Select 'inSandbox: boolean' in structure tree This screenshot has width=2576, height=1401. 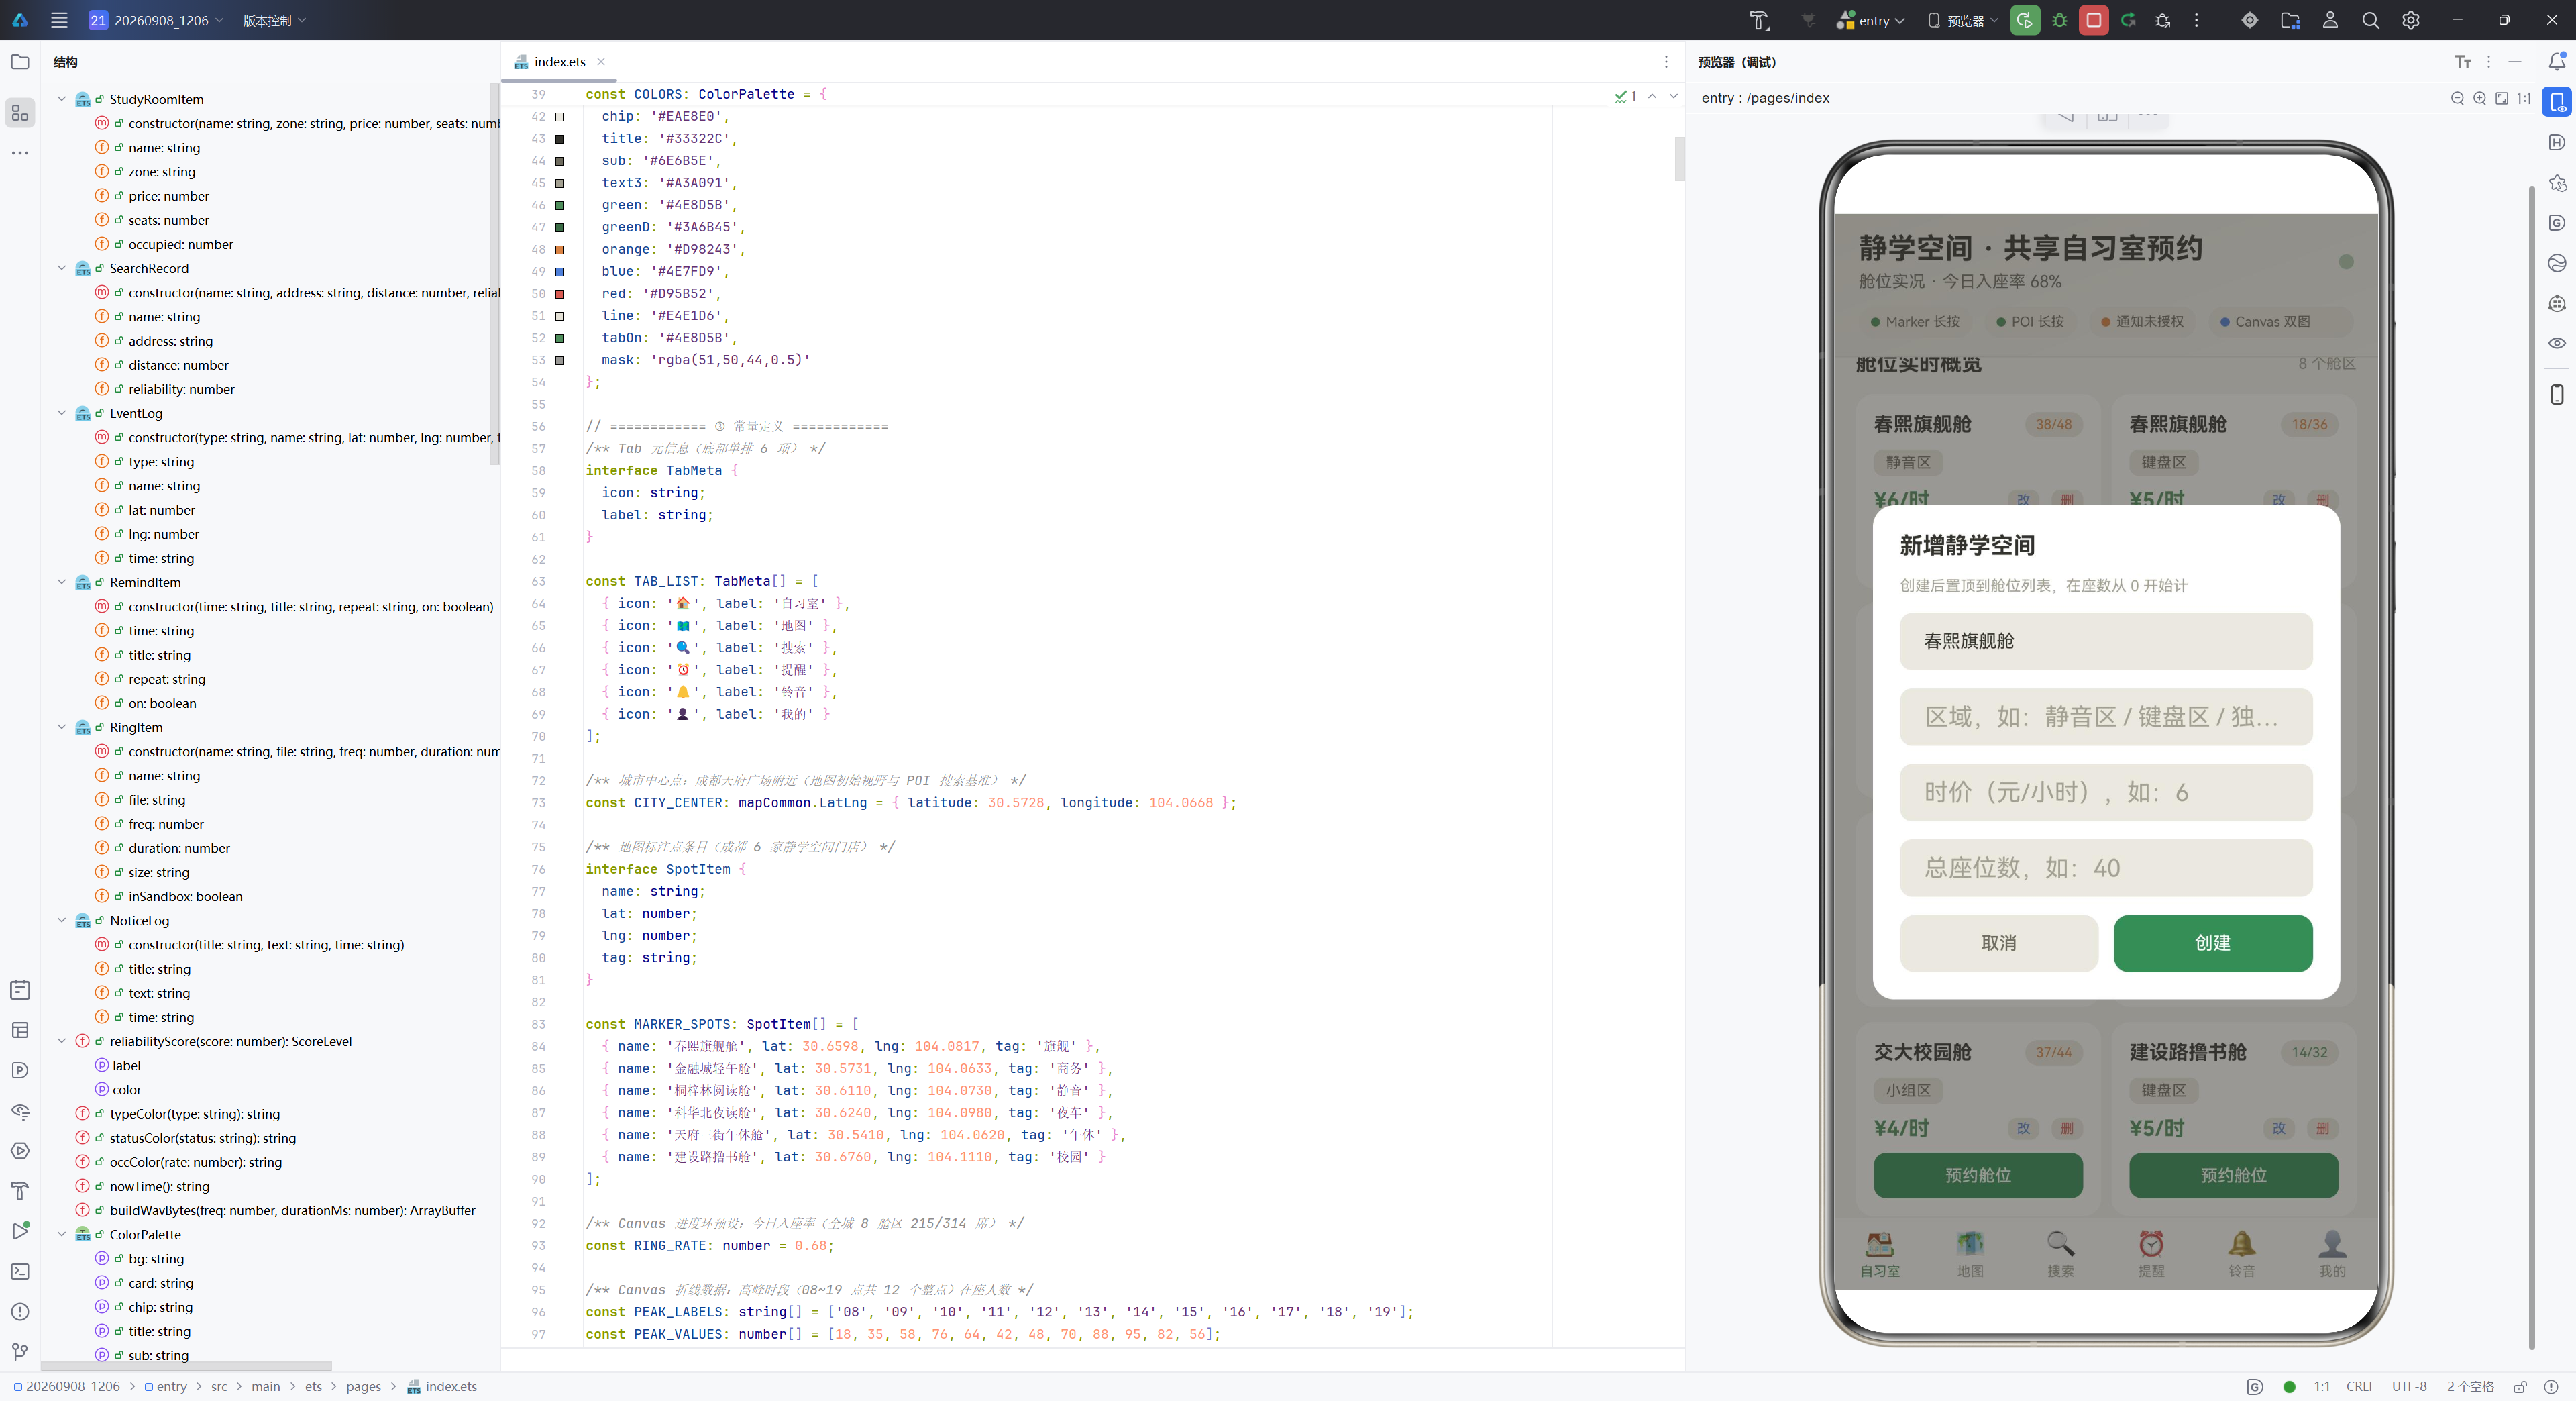tap(185, 896)
